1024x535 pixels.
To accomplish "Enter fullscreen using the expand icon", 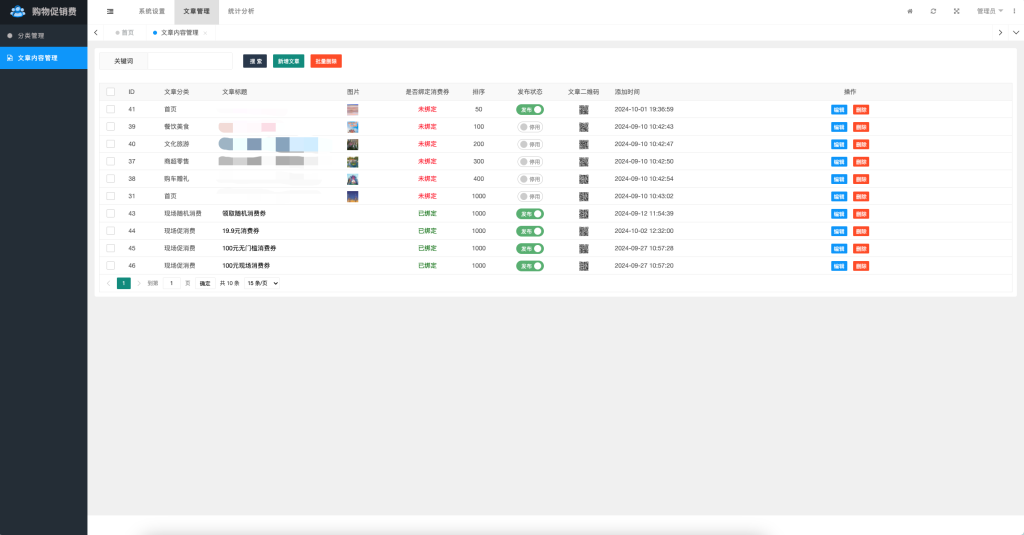I will pos(956,11).
